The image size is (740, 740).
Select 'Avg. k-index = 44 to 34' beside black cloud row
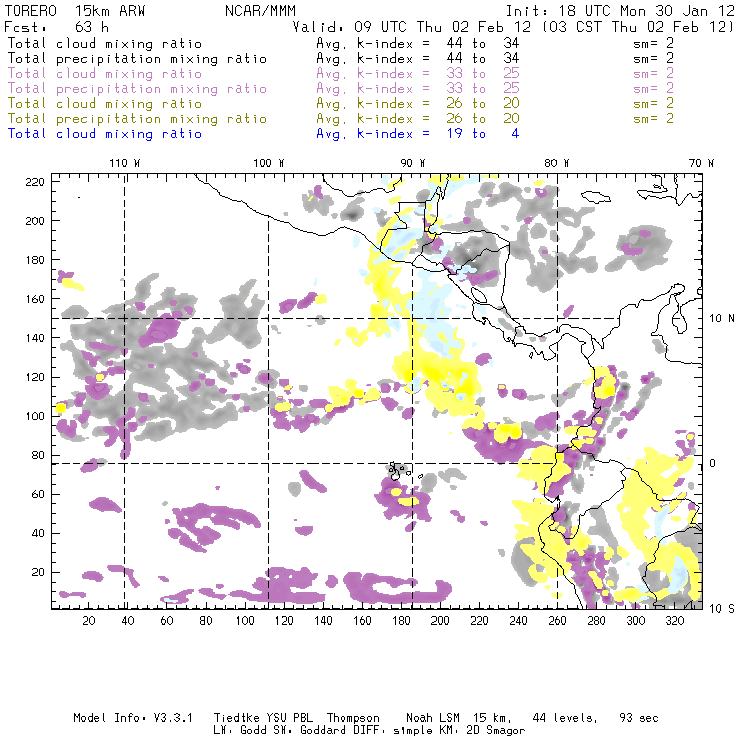click(x=418, y=43)
